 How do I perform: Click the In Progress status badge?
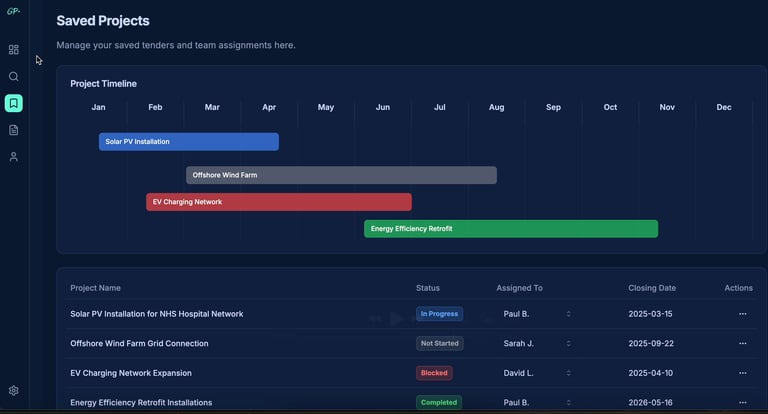pos(439,314)
